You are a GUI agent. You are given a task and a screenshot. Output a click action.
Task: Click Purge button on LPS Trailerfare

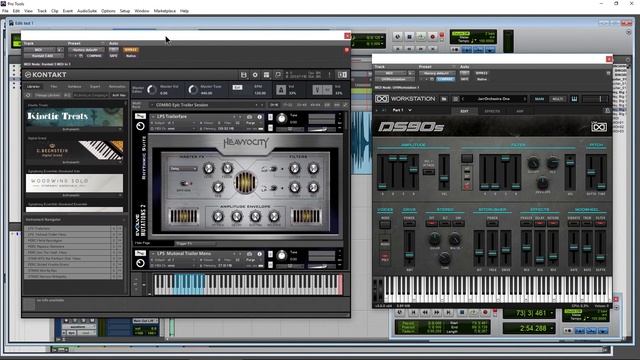[250, 123]
